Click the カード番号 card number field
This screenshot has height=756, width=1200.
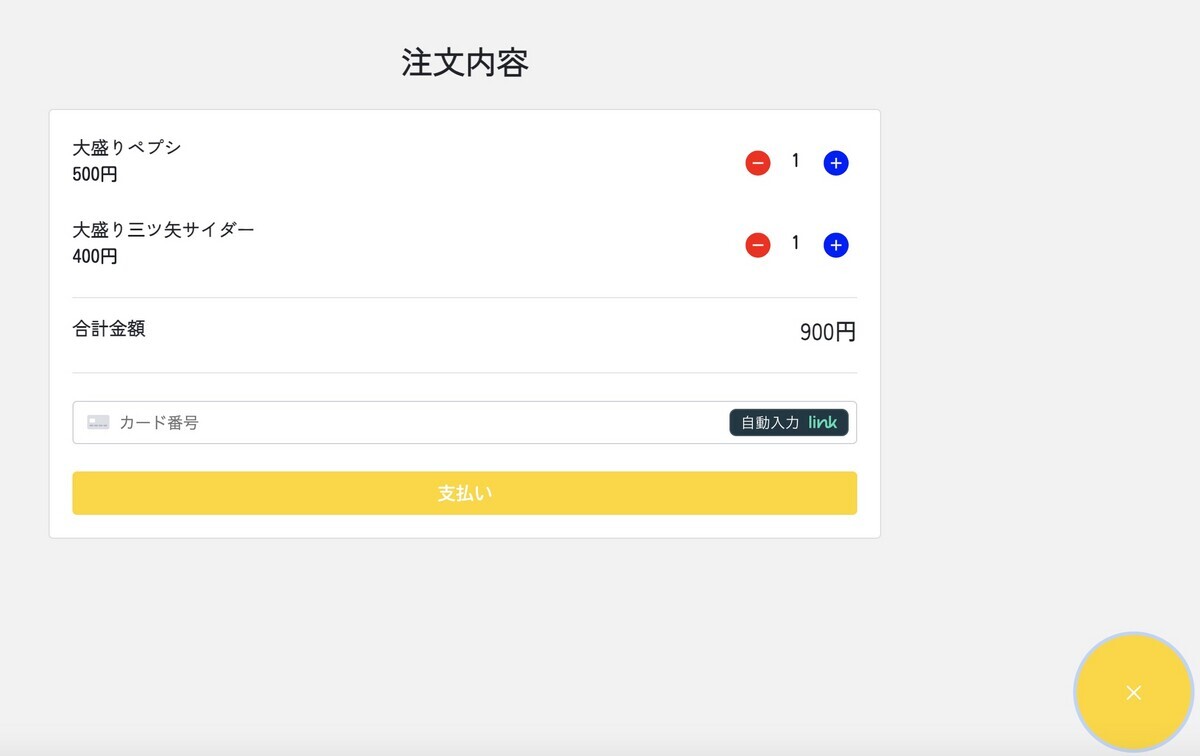[400, 422]
